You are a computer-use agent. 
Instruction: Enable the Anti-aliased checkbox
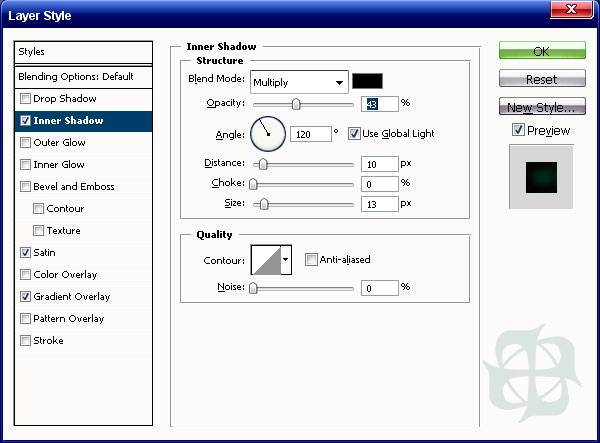pos(311,260)
